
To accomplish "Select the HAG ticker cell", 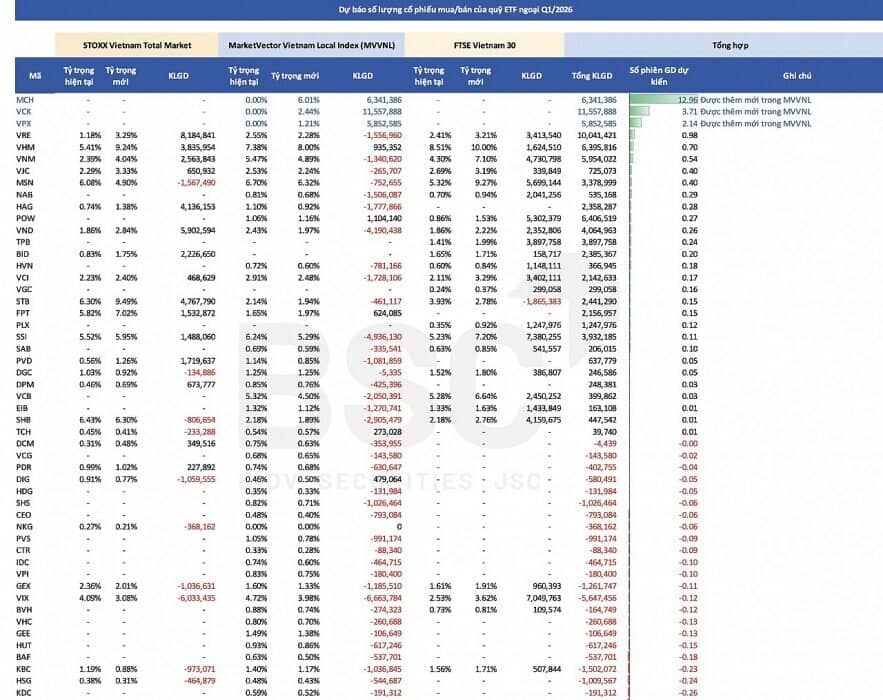I will pyautogui.click(x=24, y=207).
